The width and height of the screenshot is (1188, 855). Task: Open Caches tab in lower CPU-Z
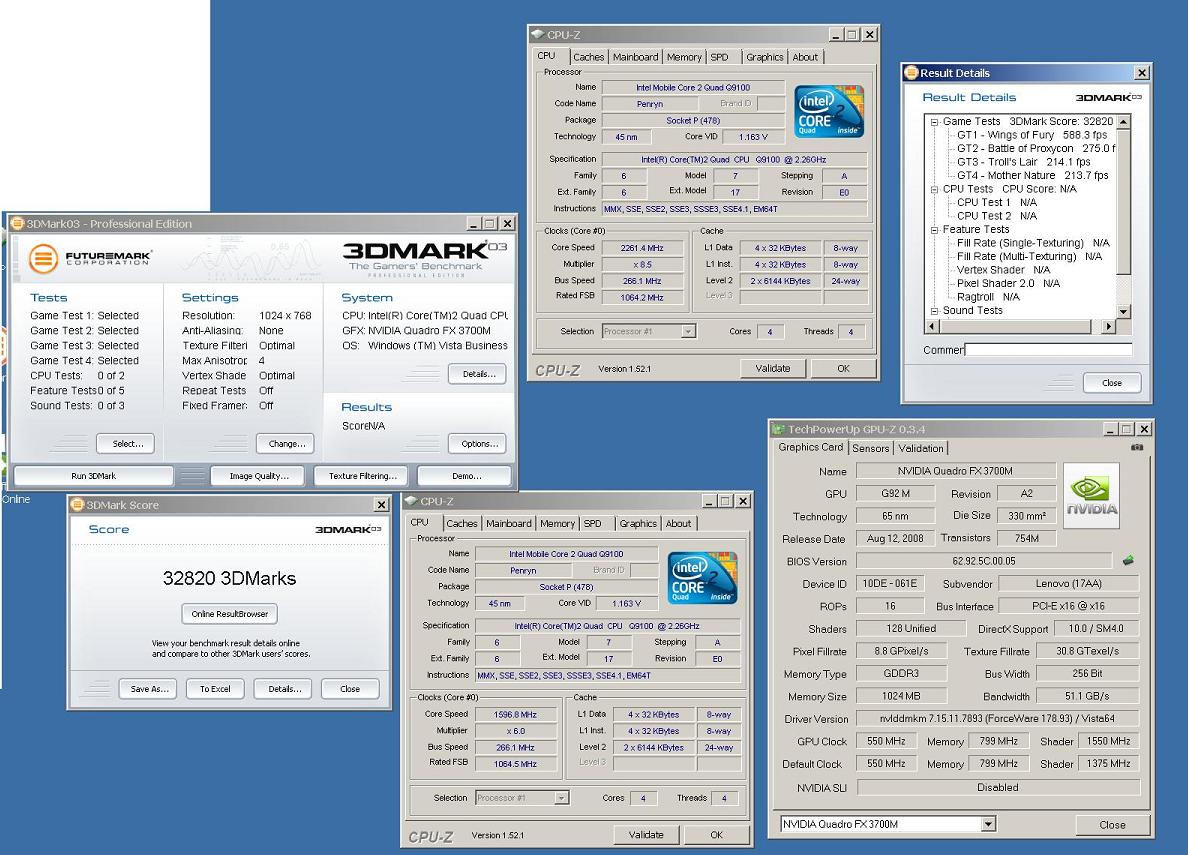click(x=462, y=524)
